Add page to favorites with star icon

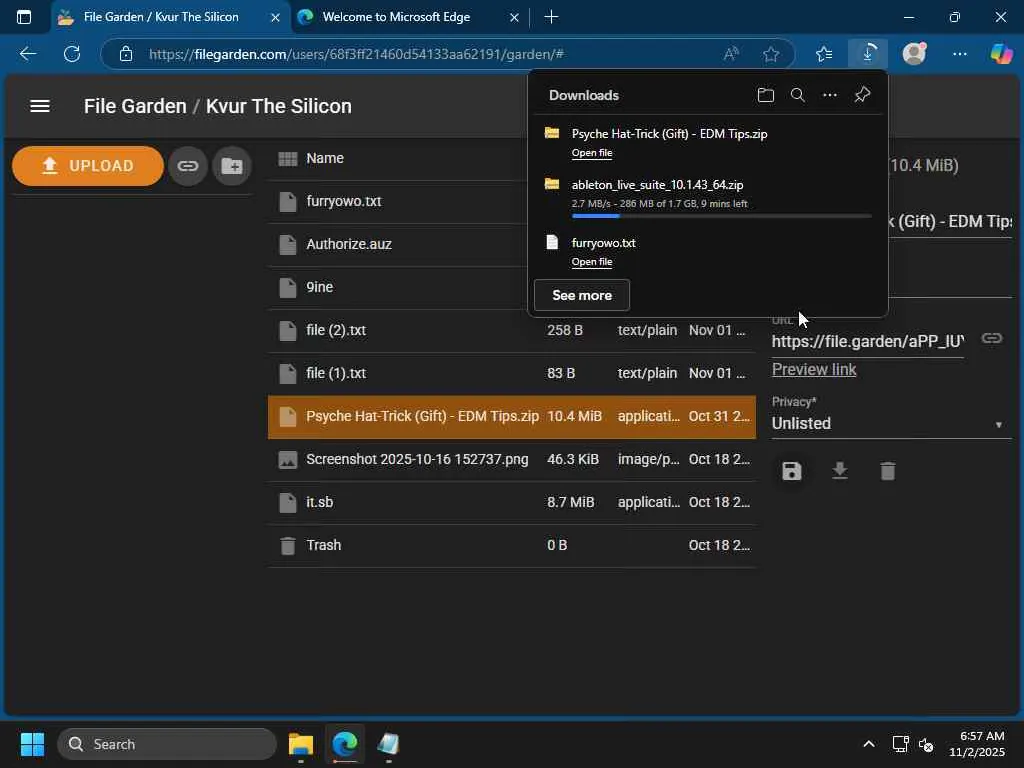(771, 54)
